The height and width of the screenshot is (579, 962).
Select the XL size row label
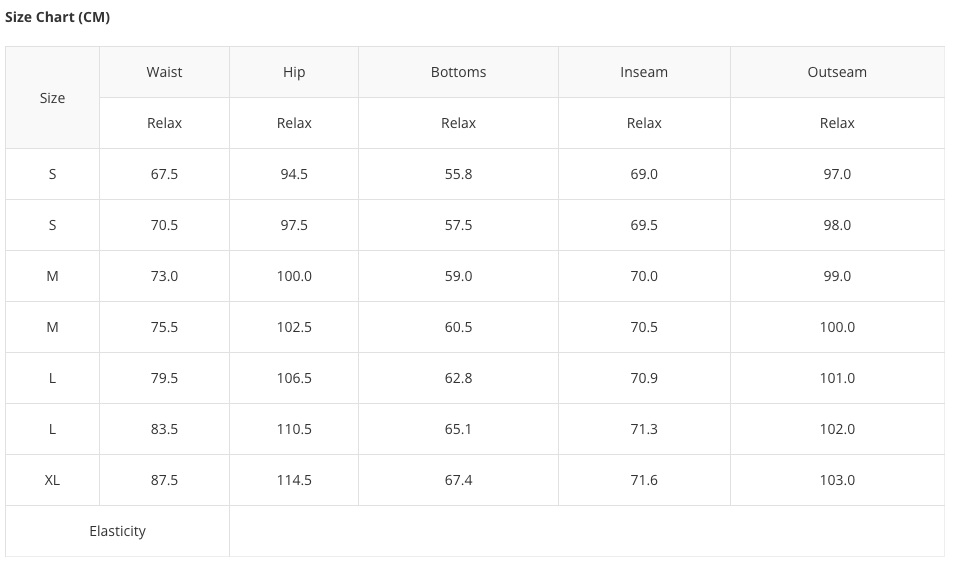pyautogui.click(x=52, y=480)
